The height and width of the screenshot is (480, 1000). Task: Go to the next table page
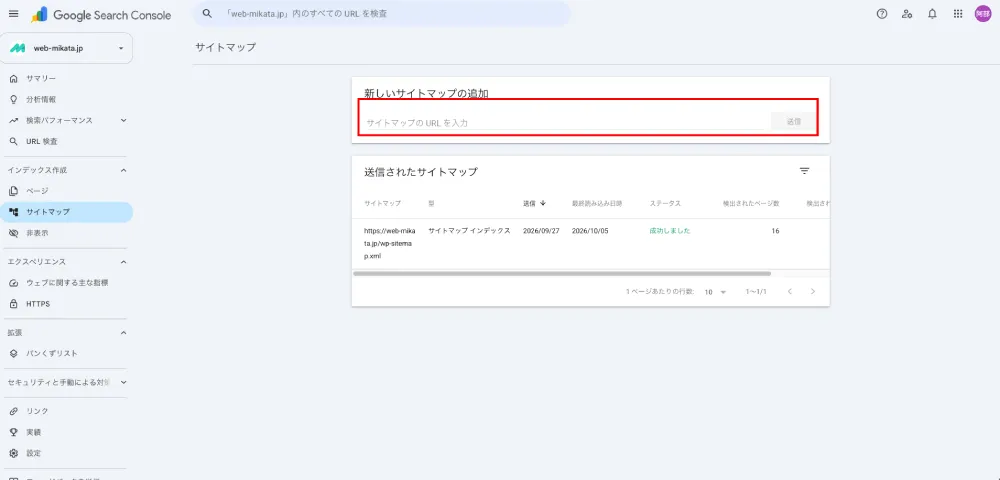(812, 291)
